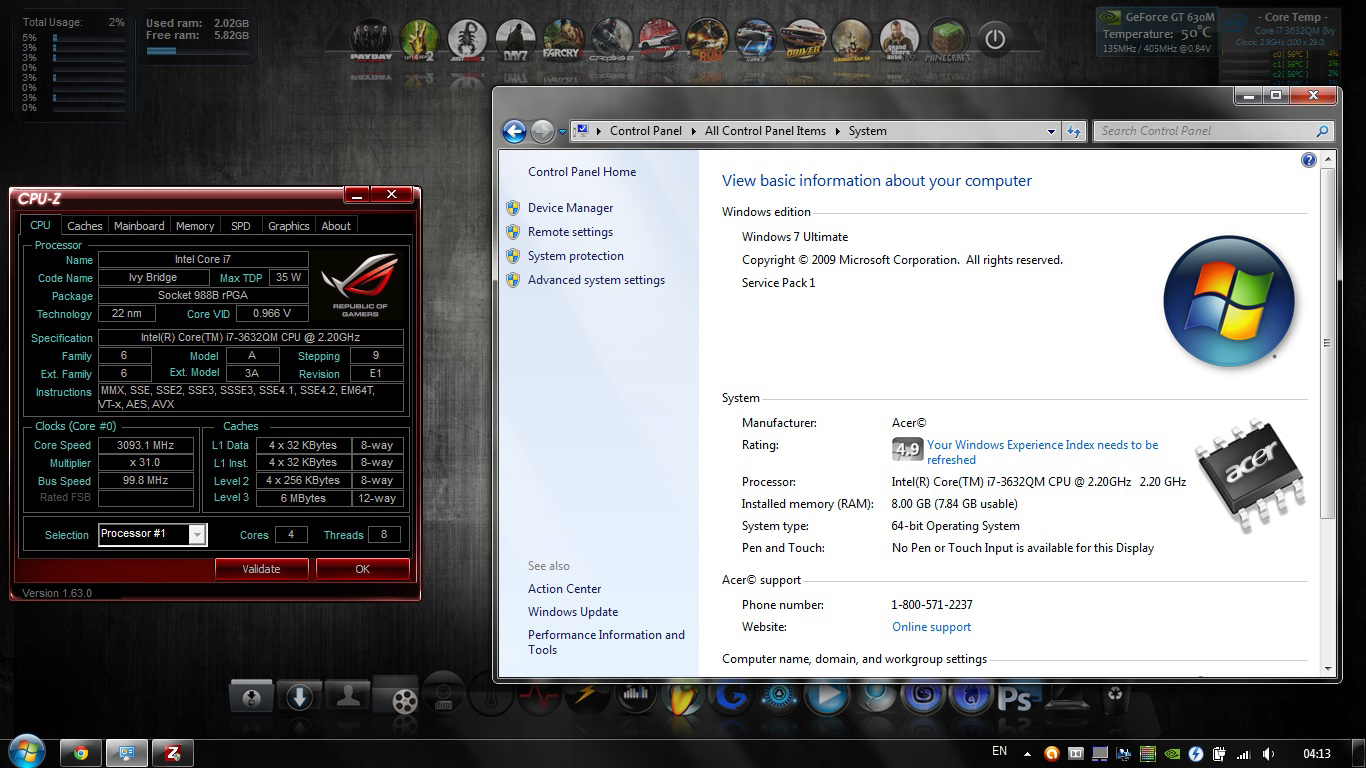The height and width of the screenshot is (768, 1366).
Task: Switch to the Mainboard tab in CPU-Z
Action: point(139,226)
